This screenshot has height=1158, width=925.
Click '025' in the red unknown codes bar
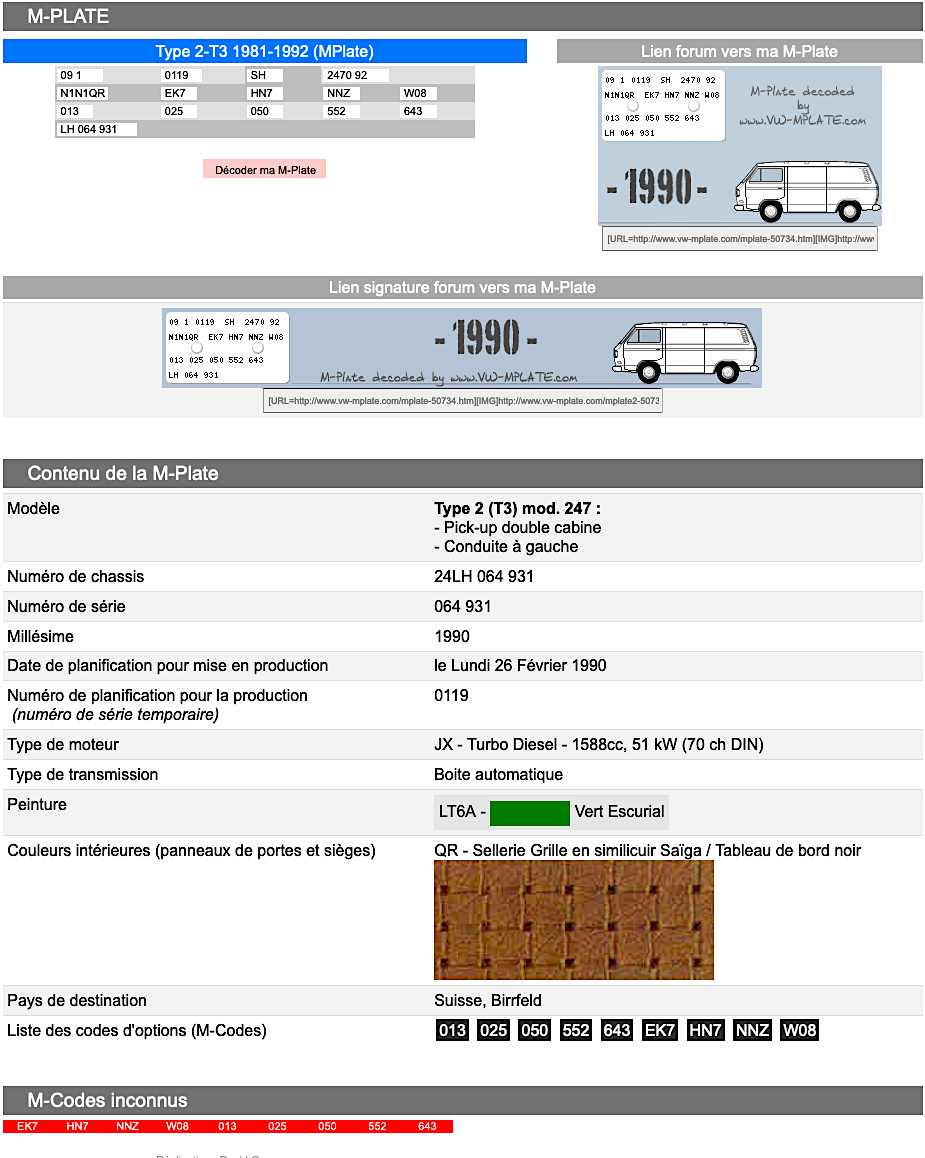(278, 1126)
